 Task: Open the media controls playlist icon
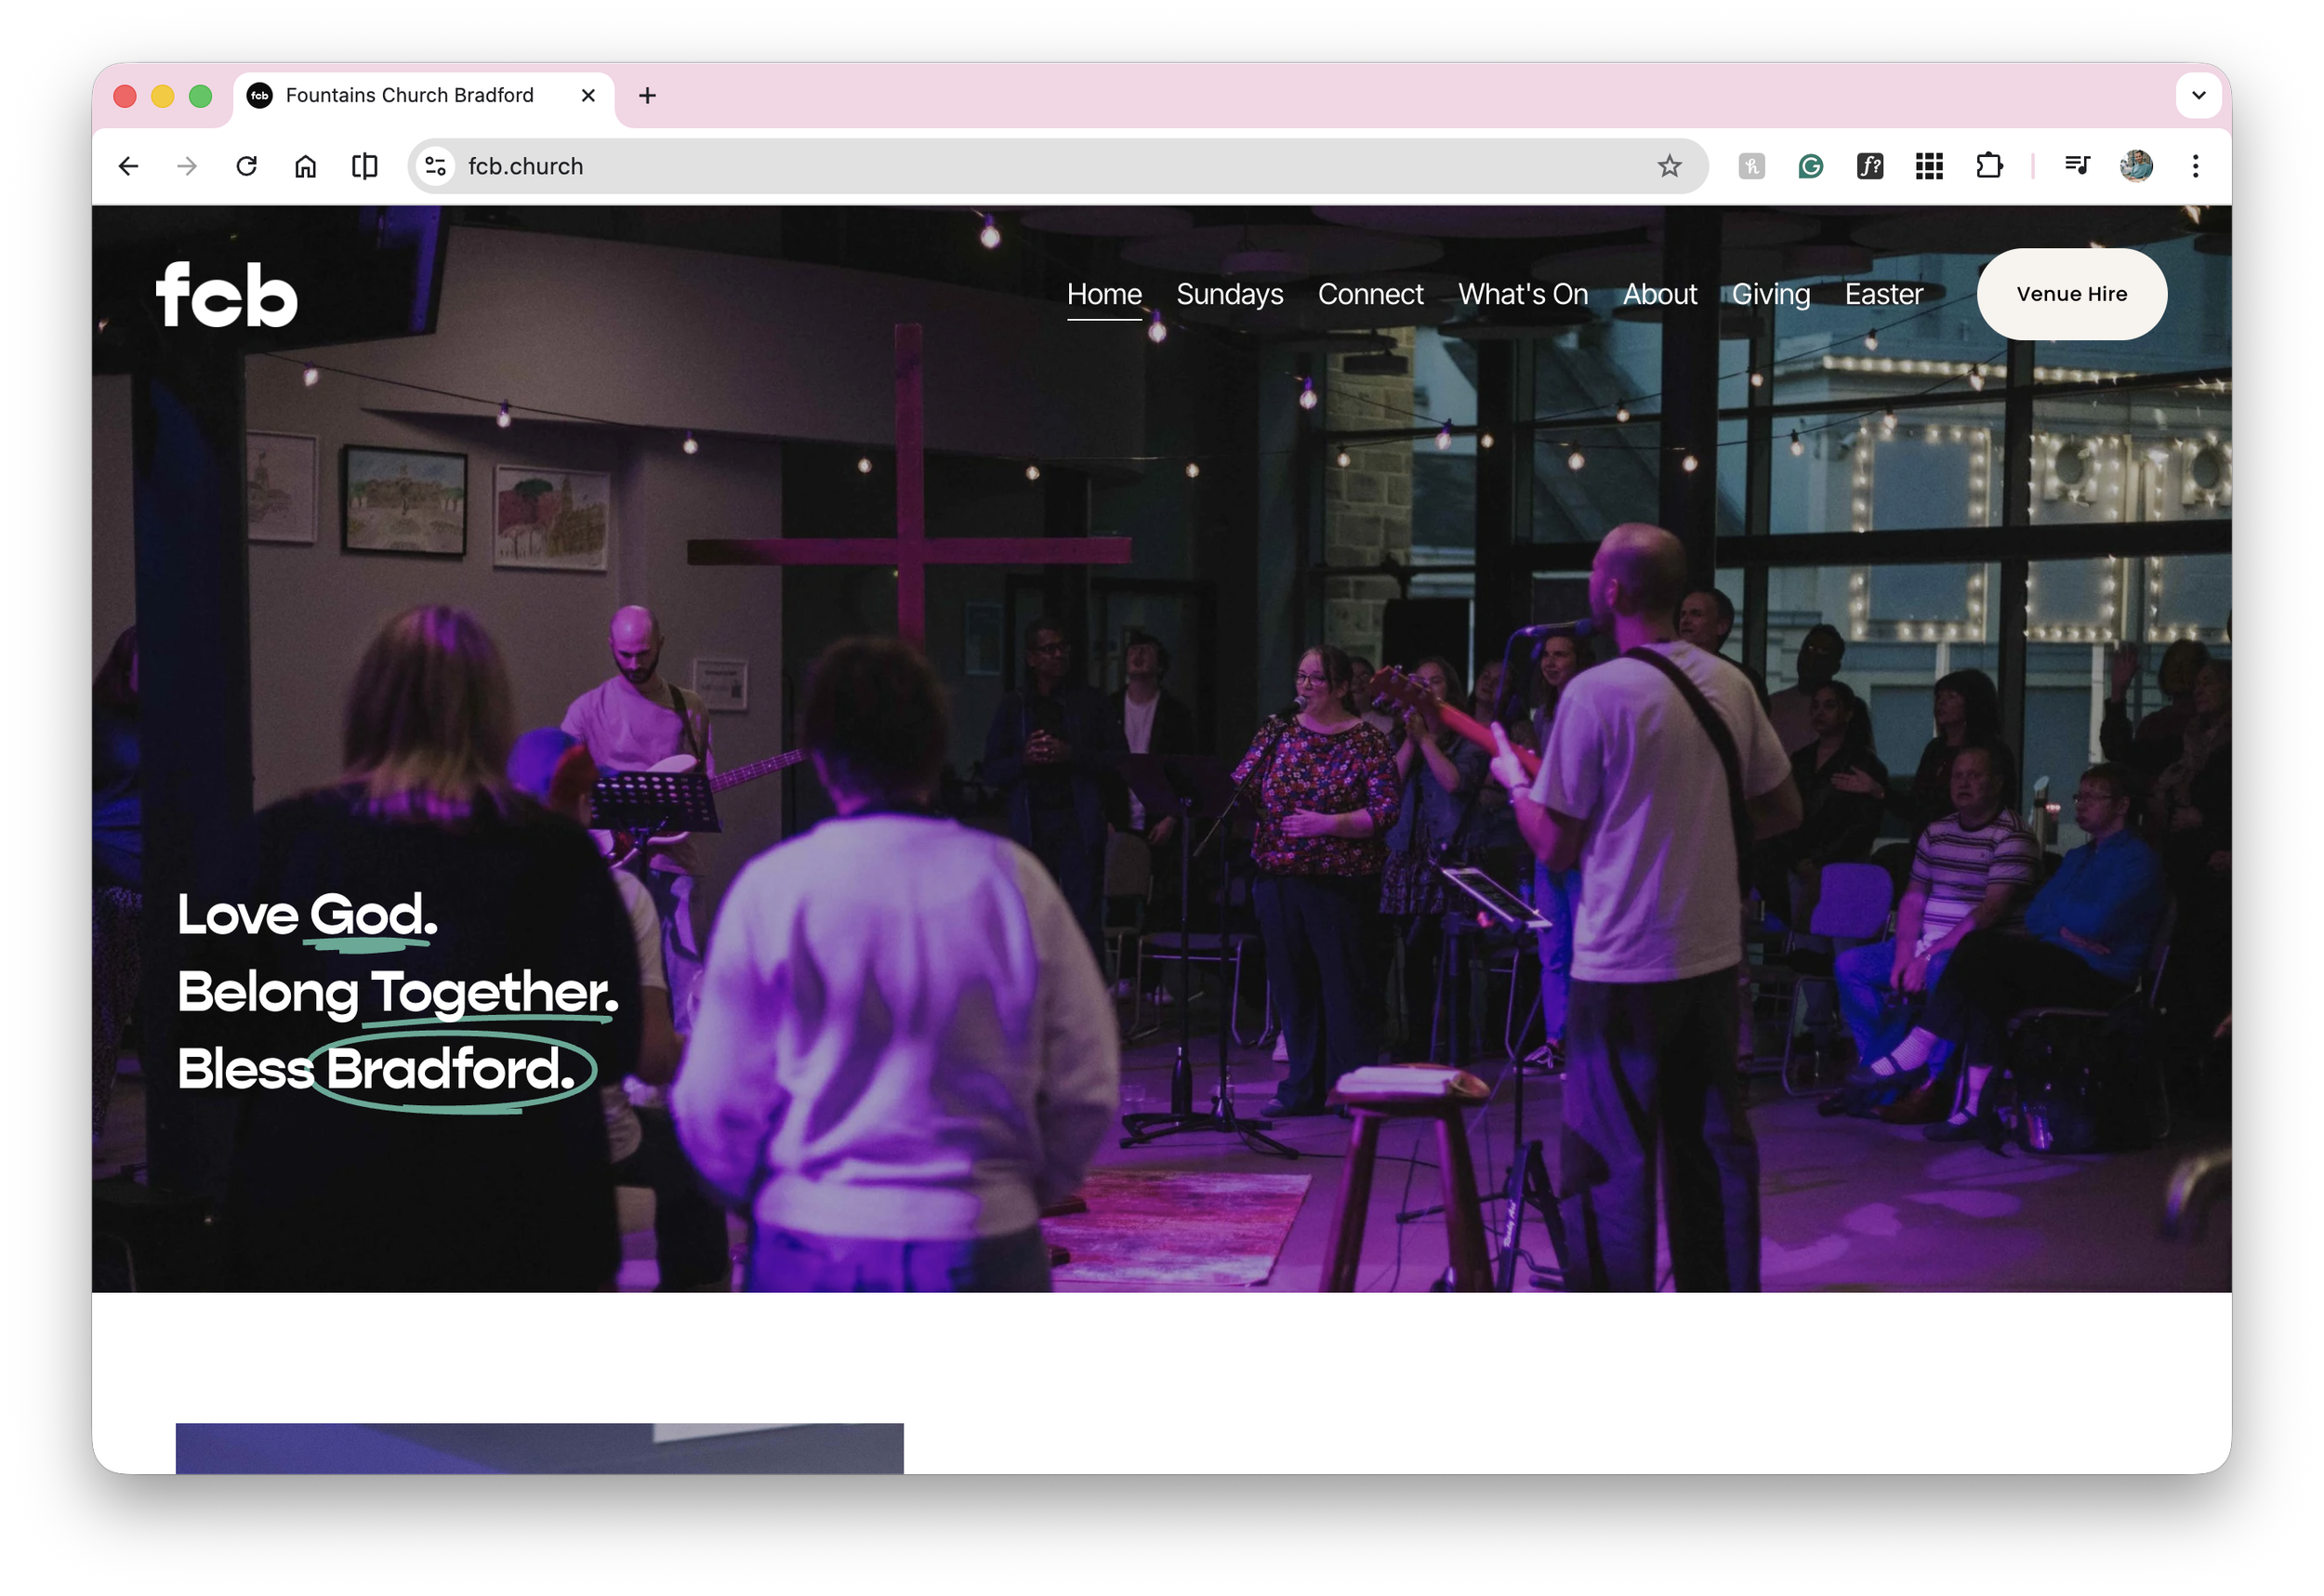pyautogui.click(x=2077, y=166)
